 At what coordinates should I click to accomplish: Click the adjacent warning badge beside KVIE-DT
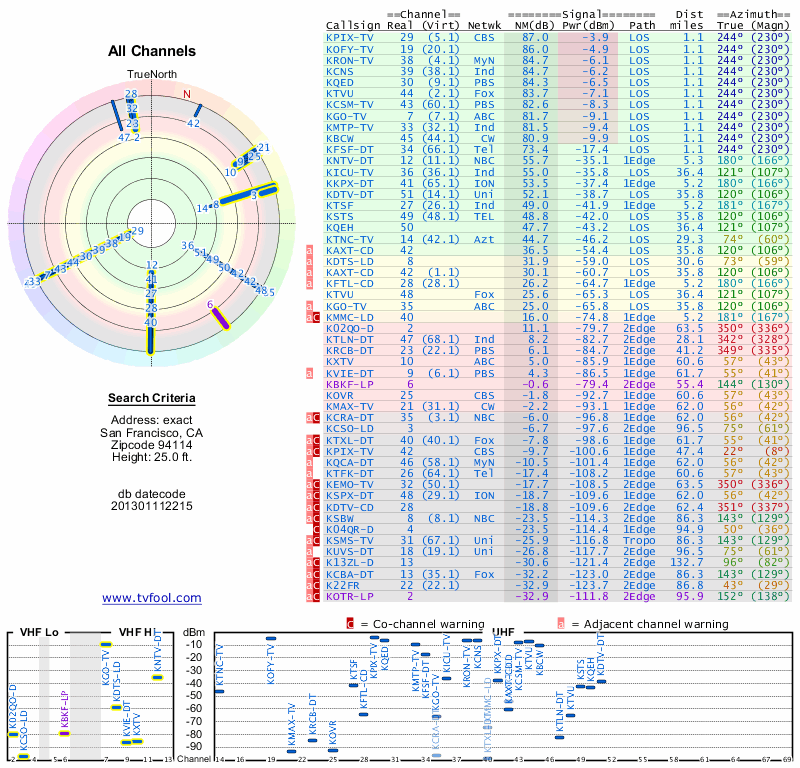[309, 373]
